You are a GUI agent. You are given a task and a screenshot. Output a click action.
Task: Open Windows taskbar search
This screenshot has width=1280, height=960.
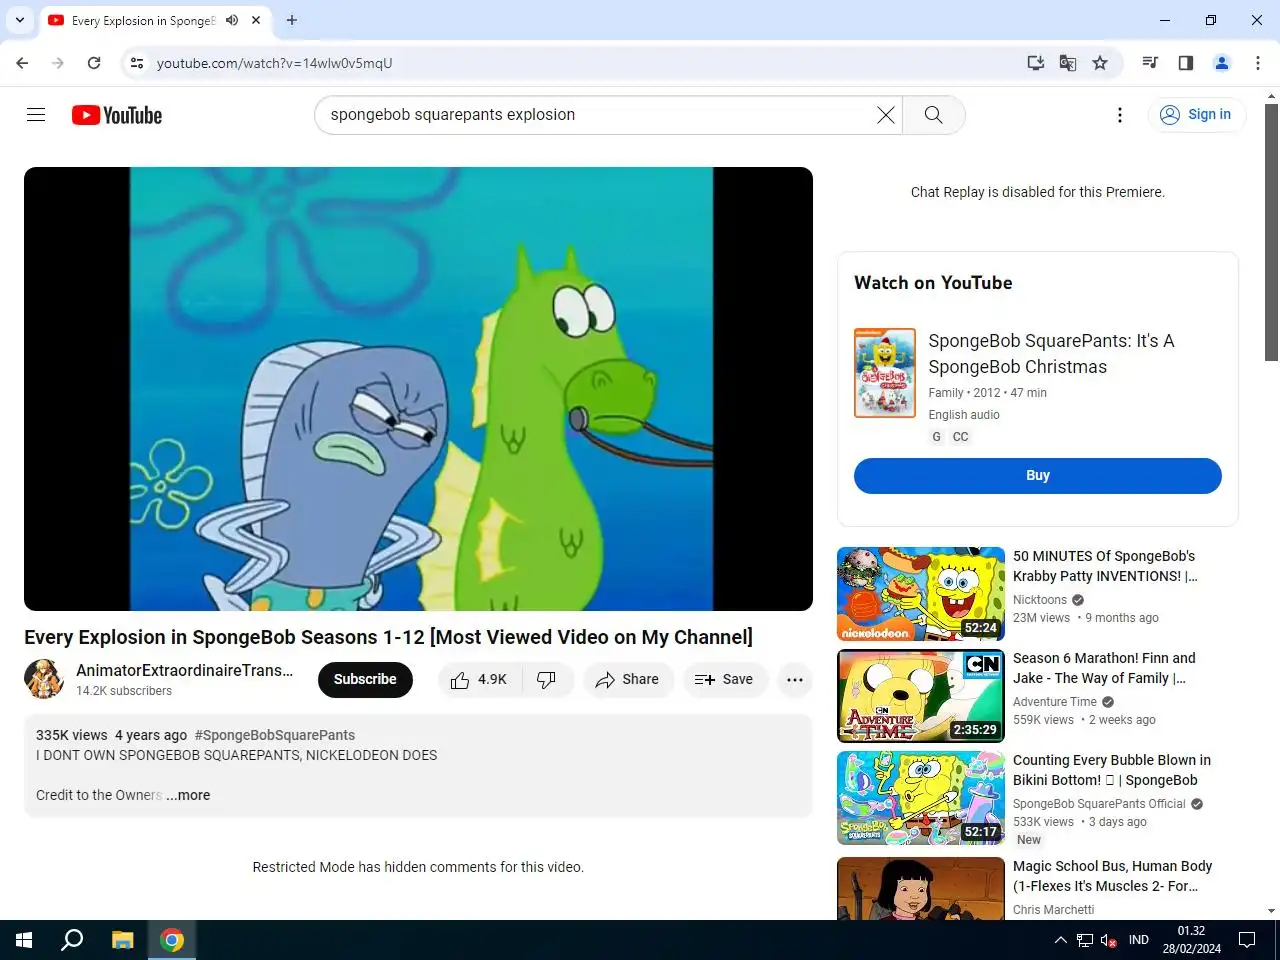[72, 940]
